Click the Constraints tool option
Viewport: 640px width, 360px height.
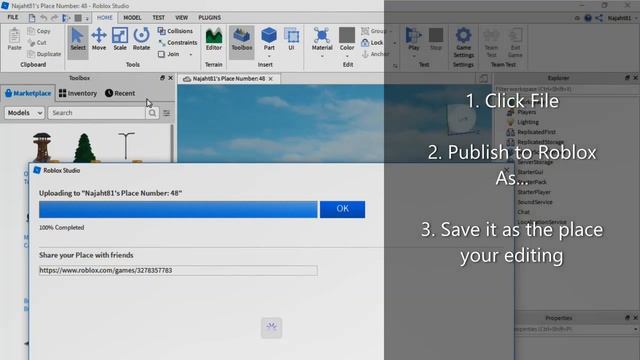coord(178,42)
